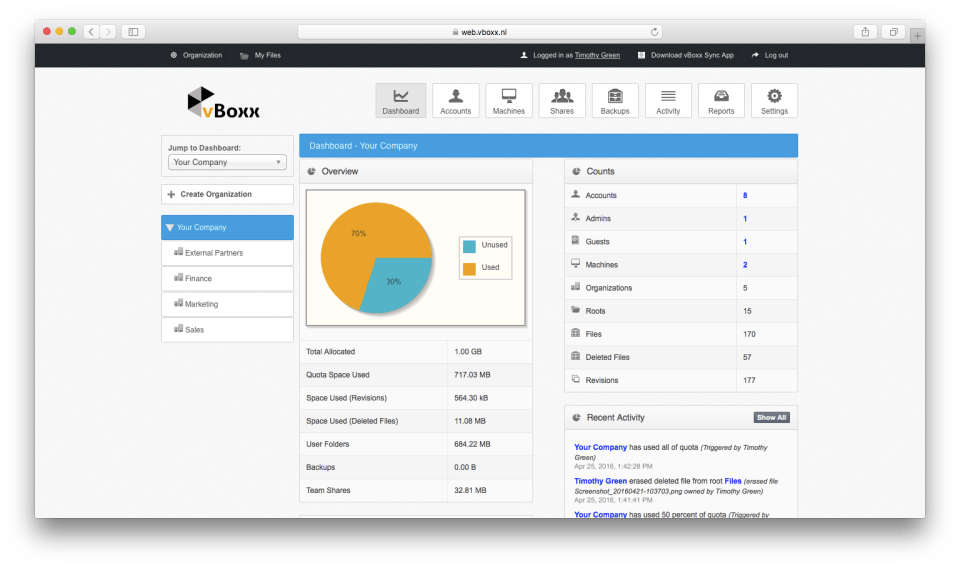Image resolution: width=960 pixels, height=568 pixels.
Task: Click the Roots row folder icon
Action: (x=576, y=310)
